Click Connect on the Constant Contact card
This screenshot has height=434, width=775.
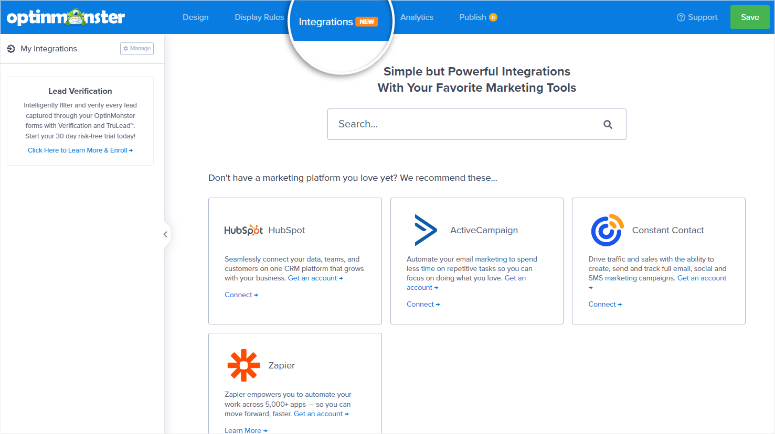[x=605, y=304]
